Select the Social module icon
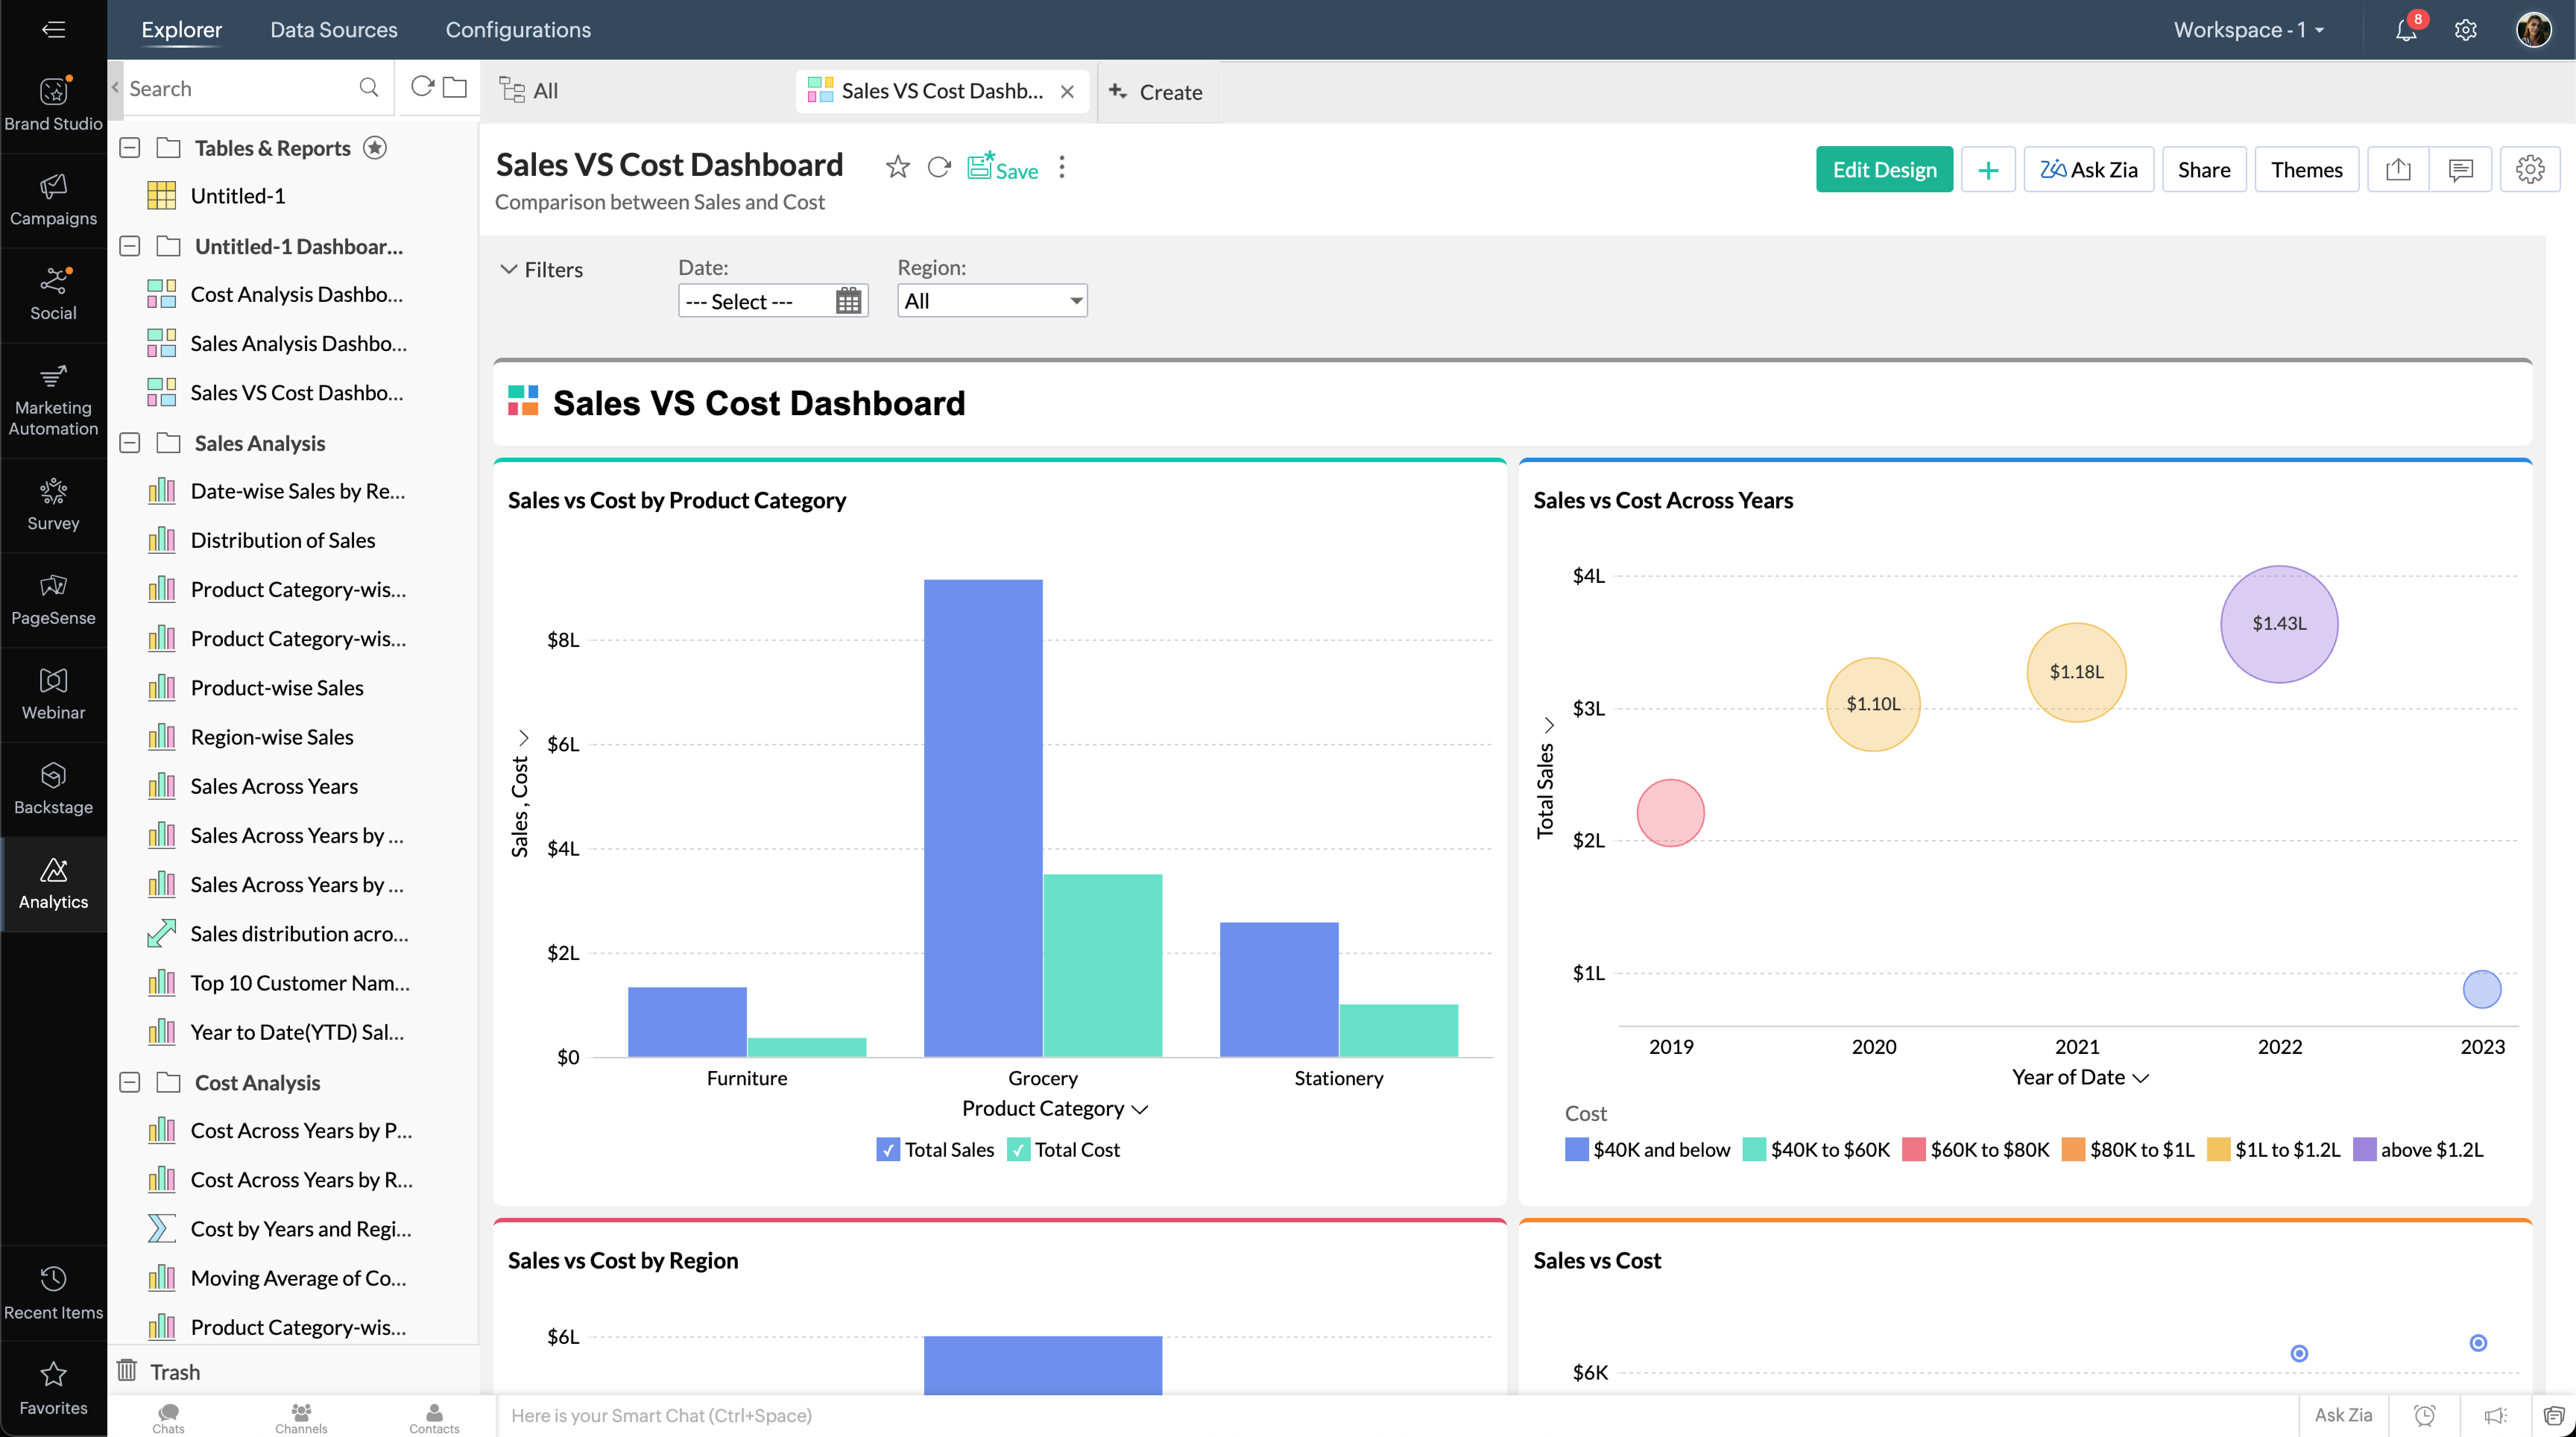Image resolution: width=2576 pixels, height=1437 pixels. click(53, 292)
